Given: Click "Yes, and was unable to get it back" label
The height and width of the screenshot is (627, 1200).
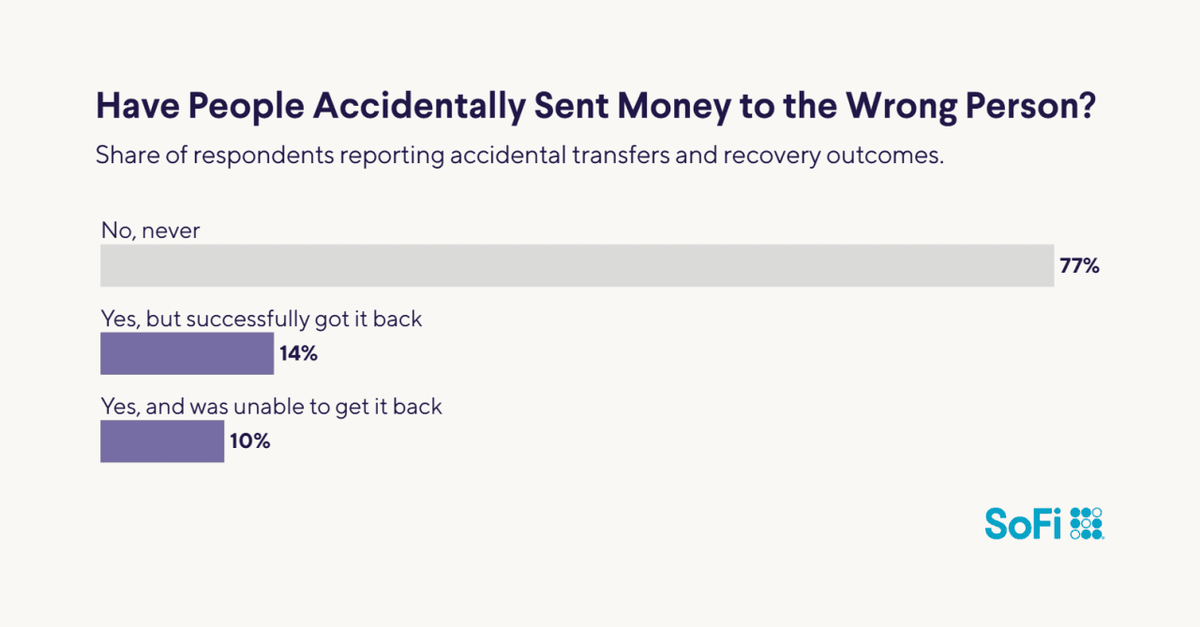Looking at the screenshot, I should point(271,407).
